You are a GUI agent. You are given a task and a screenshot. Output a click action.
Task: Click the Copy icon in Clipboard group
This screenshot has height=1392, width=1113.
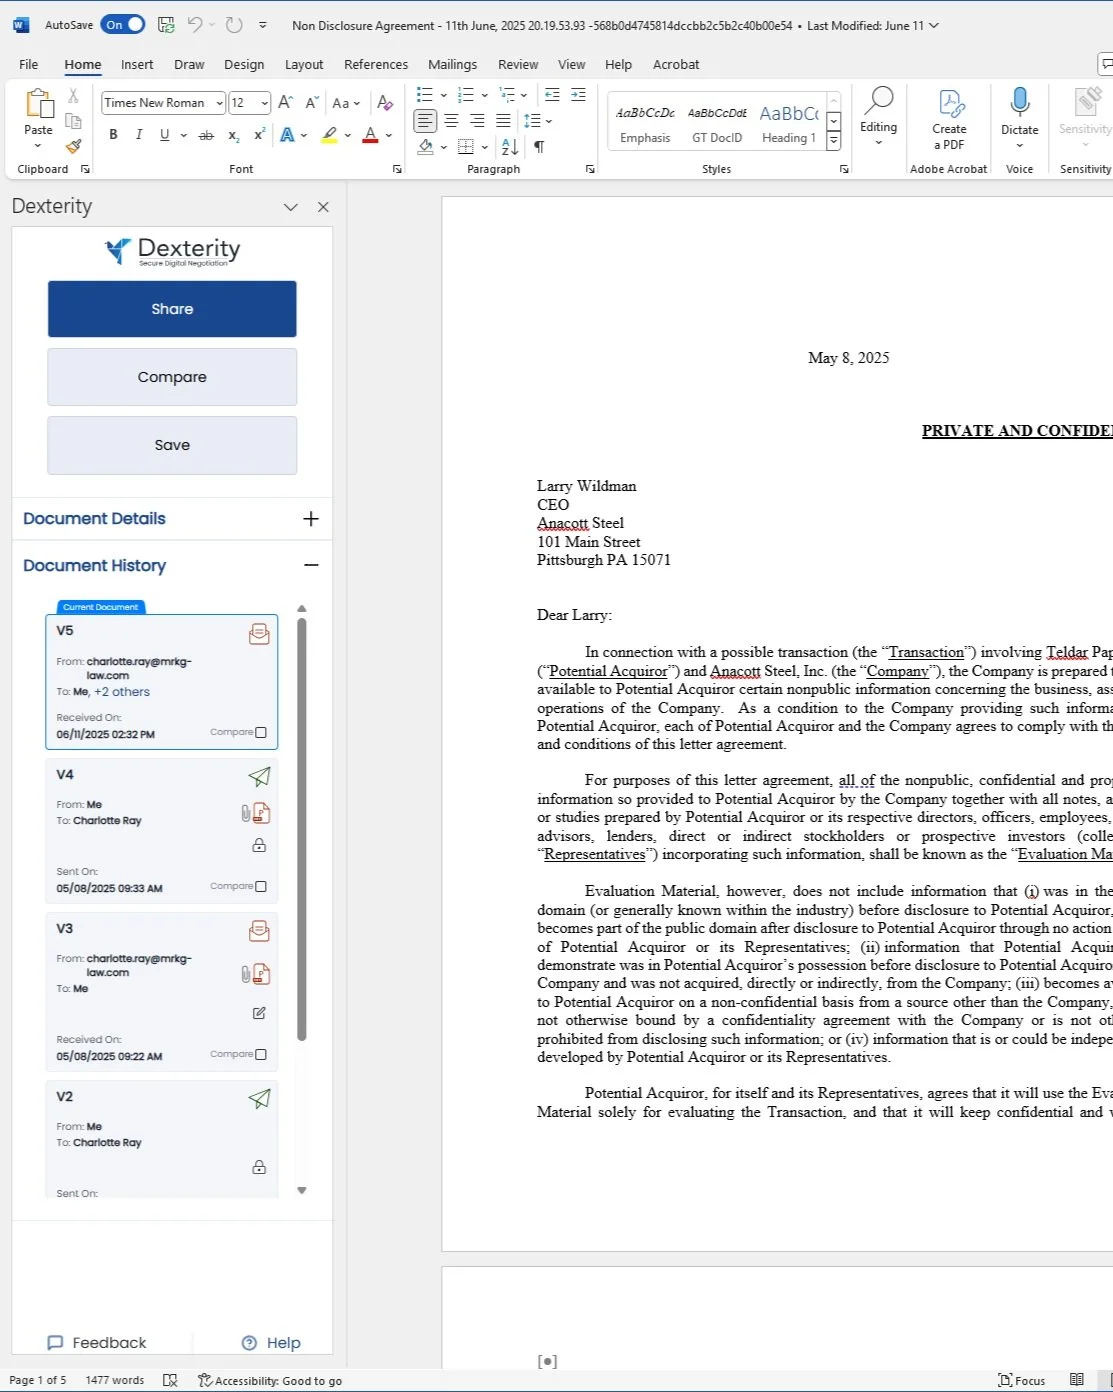[73, 121]
